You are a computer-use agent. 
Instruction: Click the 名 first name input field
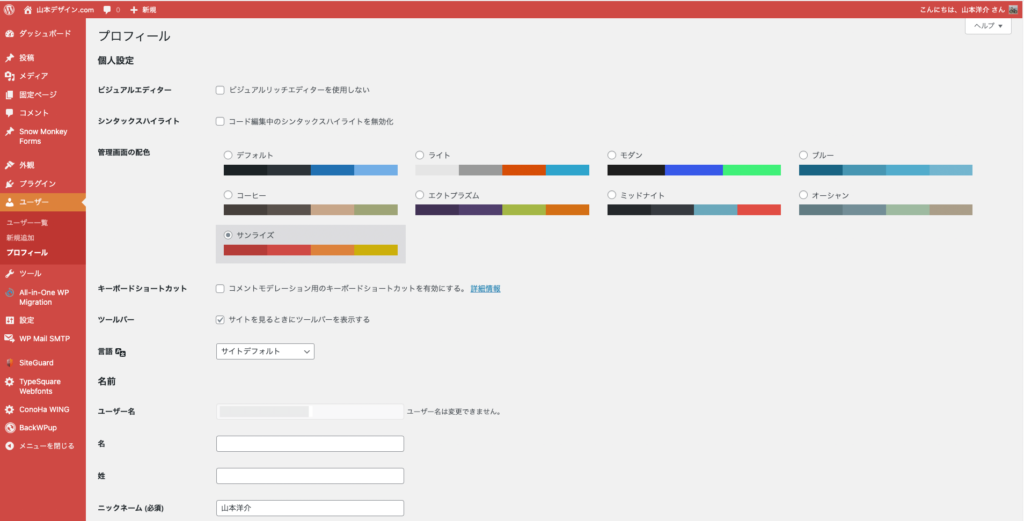tap(310, 444)
